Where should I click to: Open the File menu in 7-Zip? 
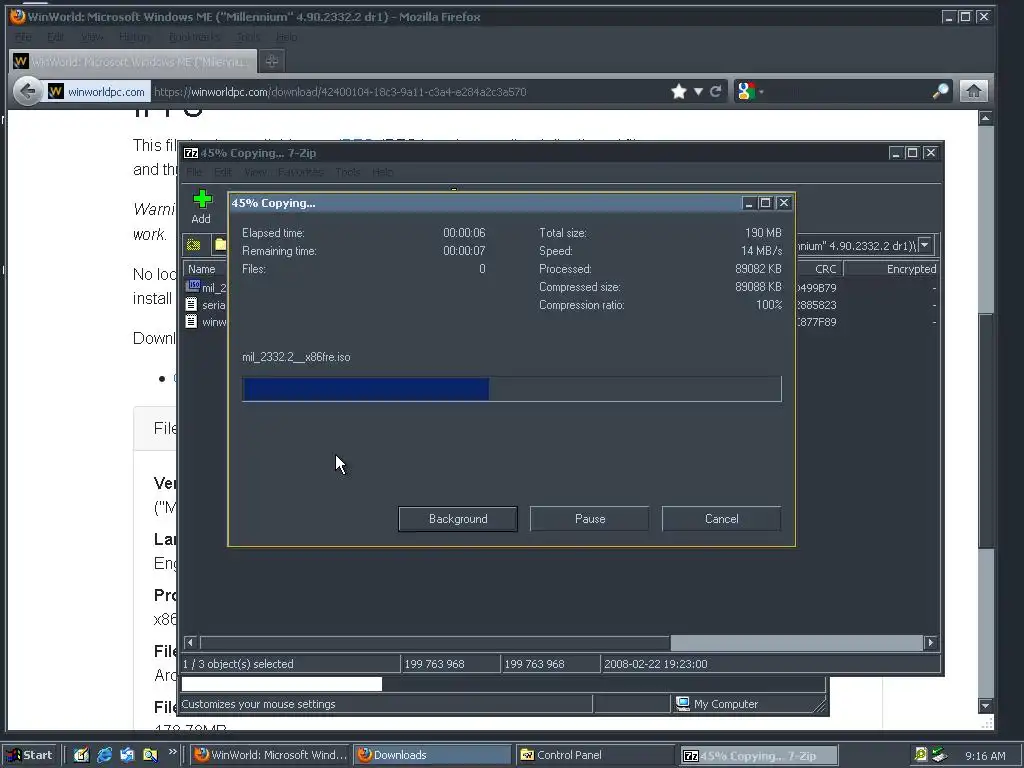[194, 172]
